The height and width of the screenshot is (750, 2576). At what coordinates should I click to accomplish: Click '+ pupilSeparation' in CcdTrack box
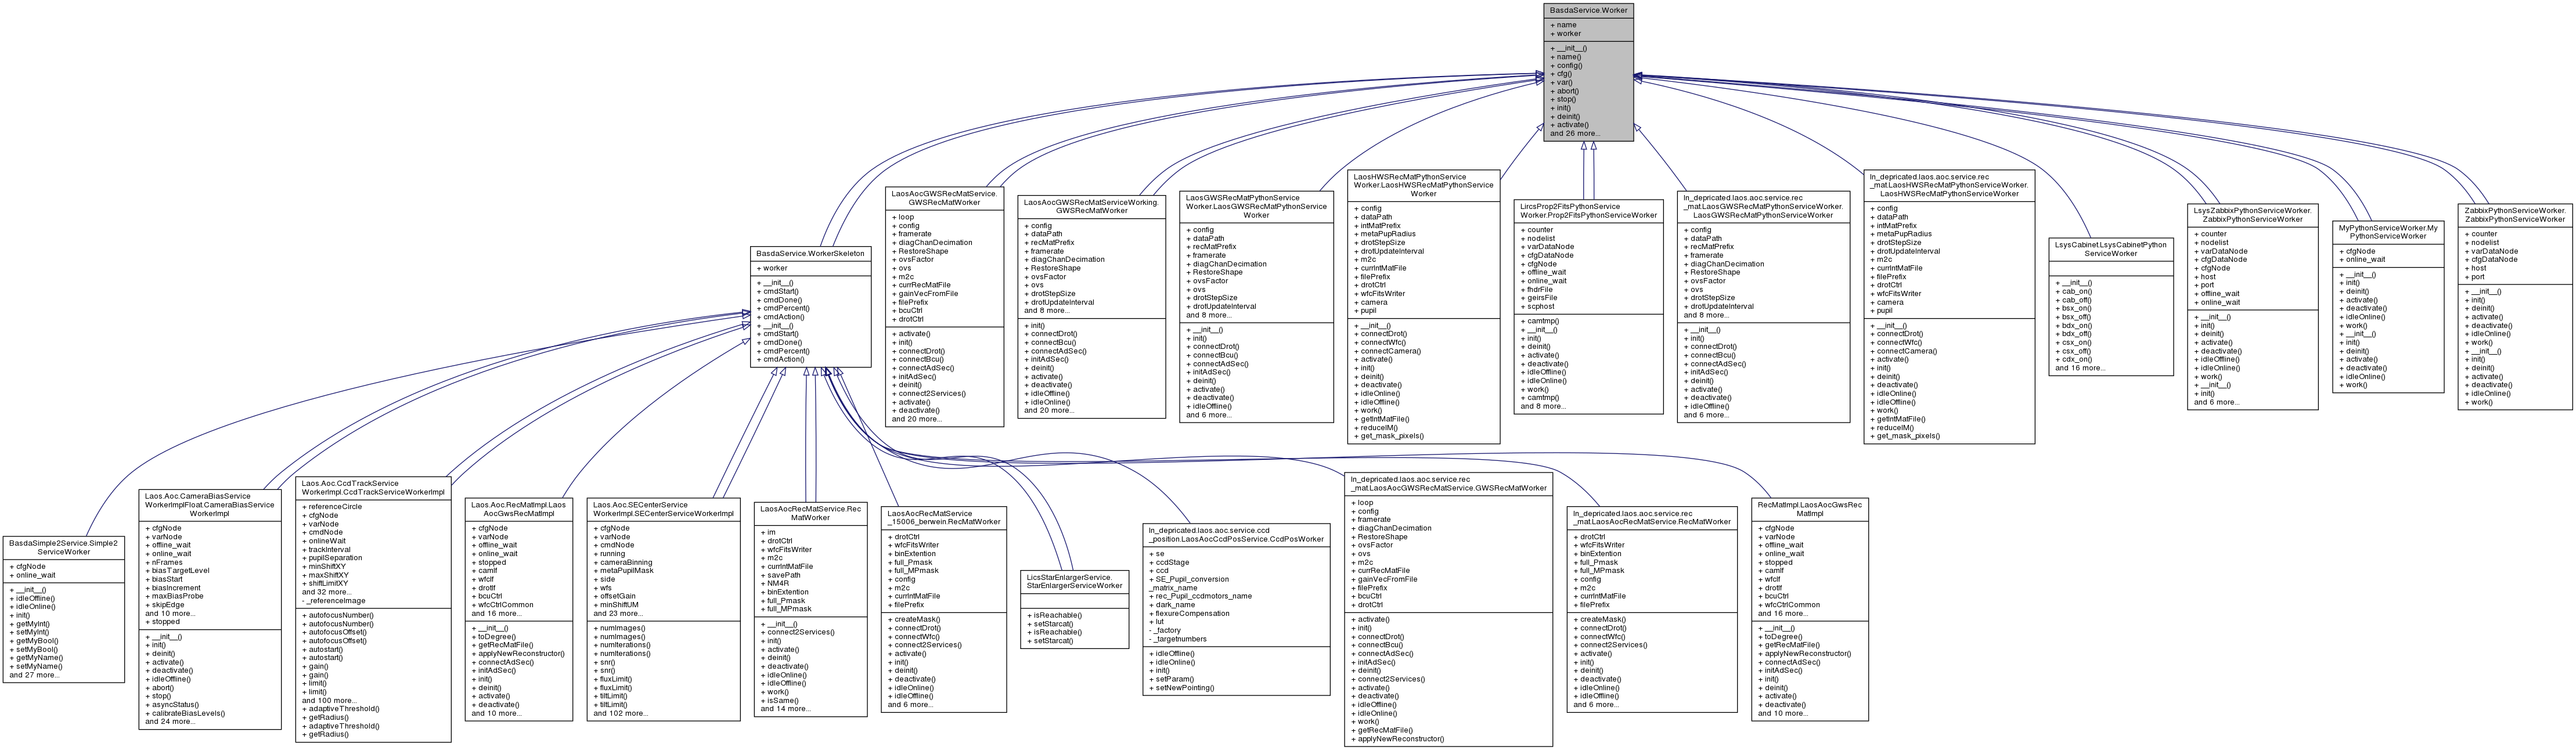tap(332, 558)
